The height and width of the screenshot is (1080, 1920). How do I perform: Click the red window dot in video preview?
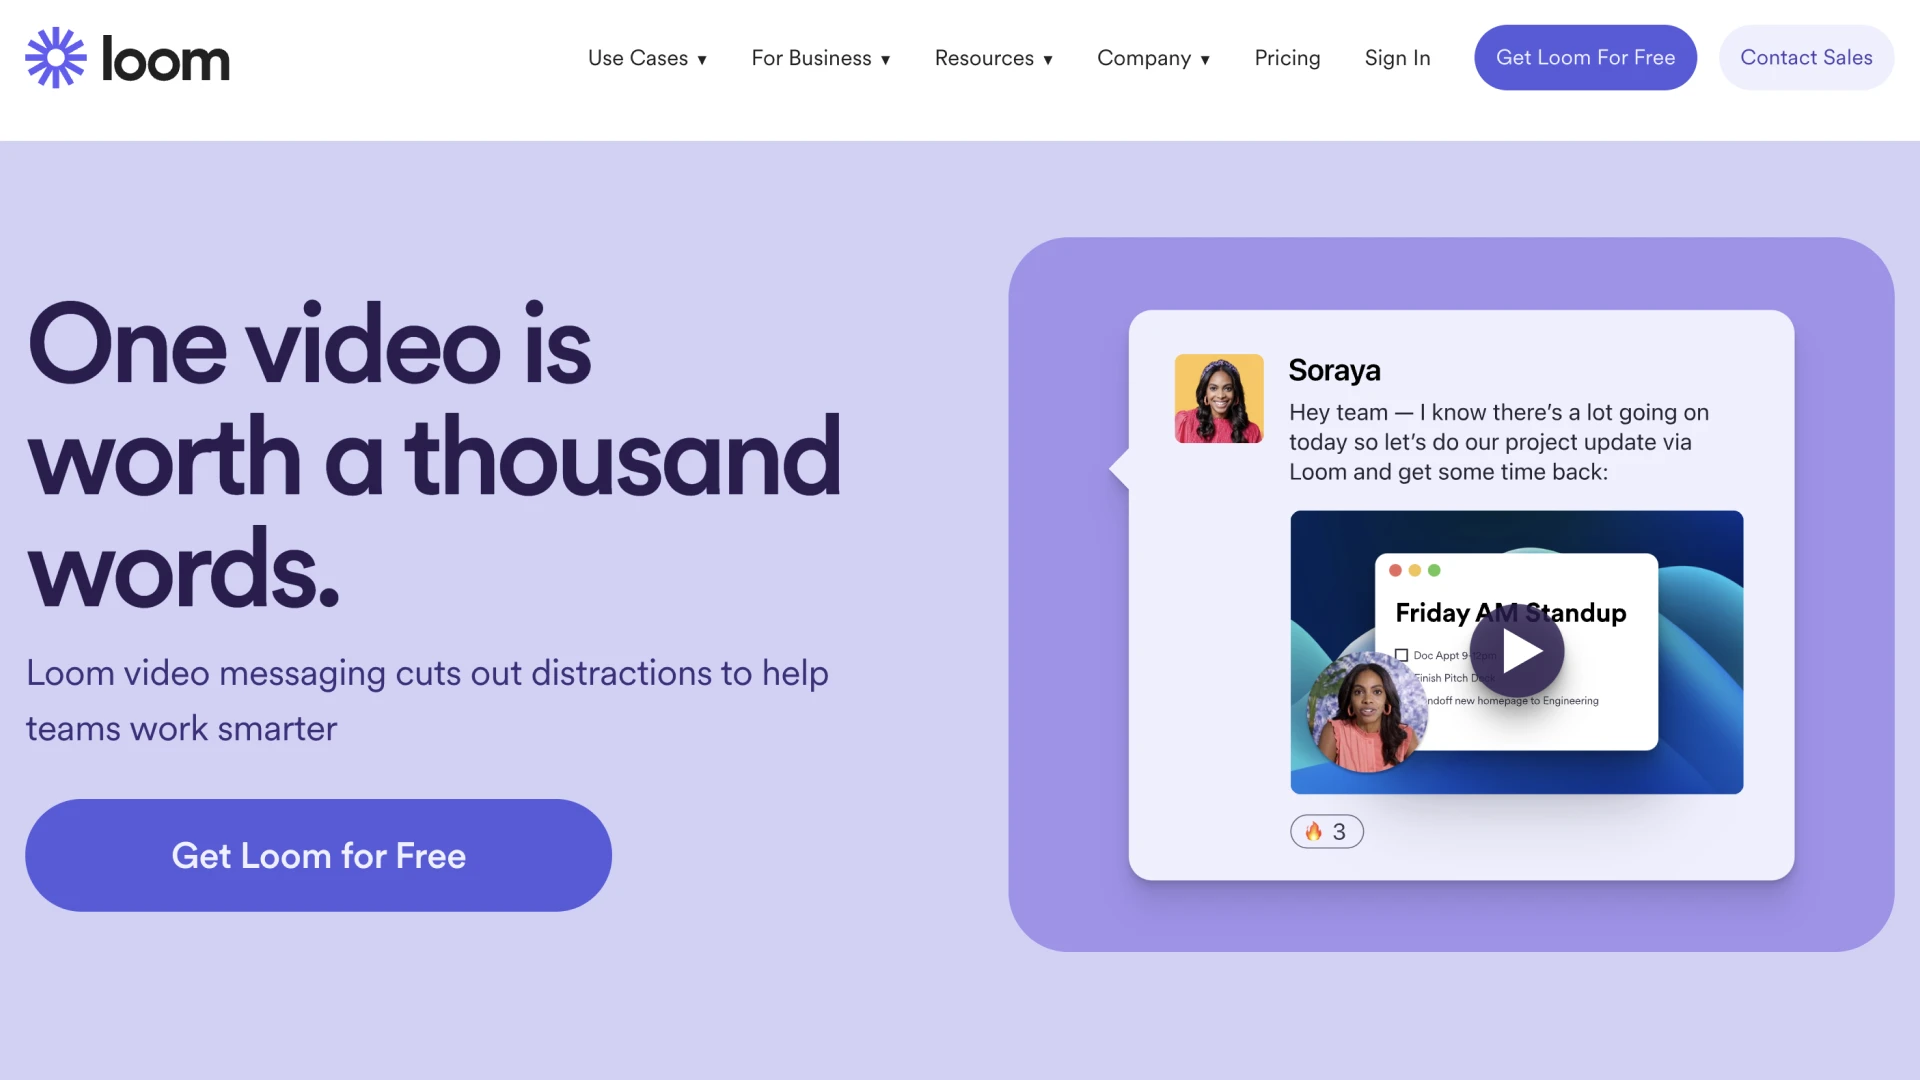(1395, 570)
